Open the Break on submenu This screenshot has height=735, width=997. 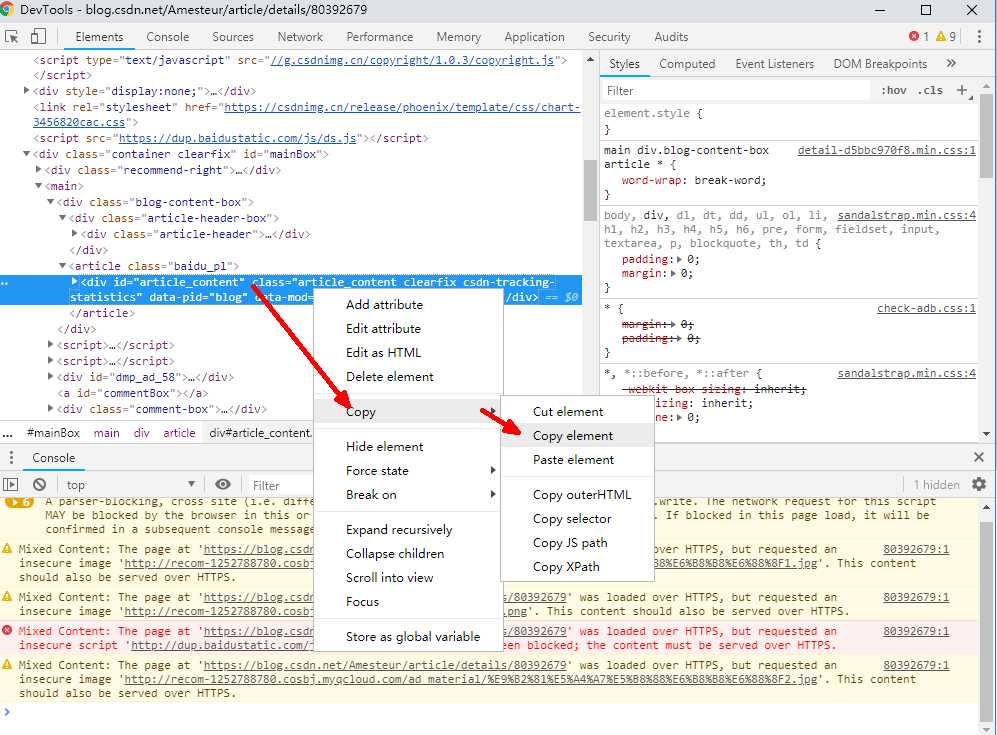408,495
